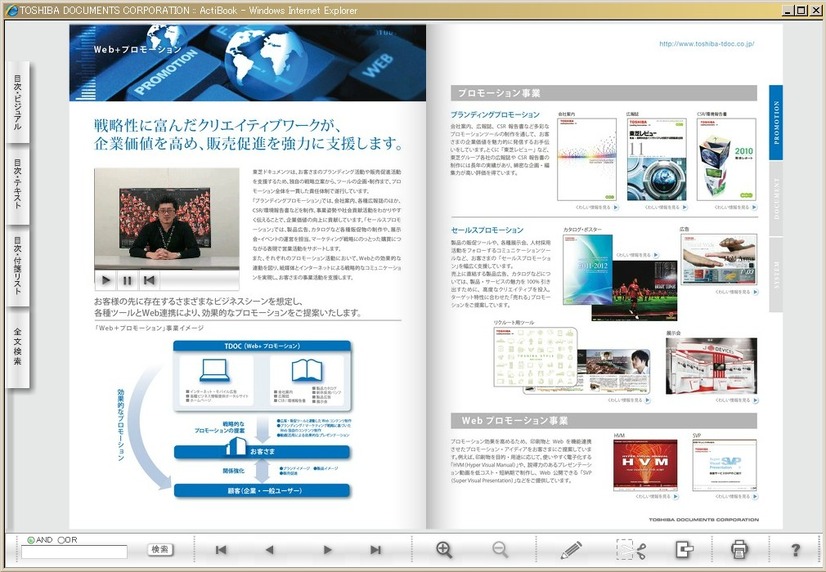
Task: Click the ブランディングプロモーション heading
Action: click(495, 114)
